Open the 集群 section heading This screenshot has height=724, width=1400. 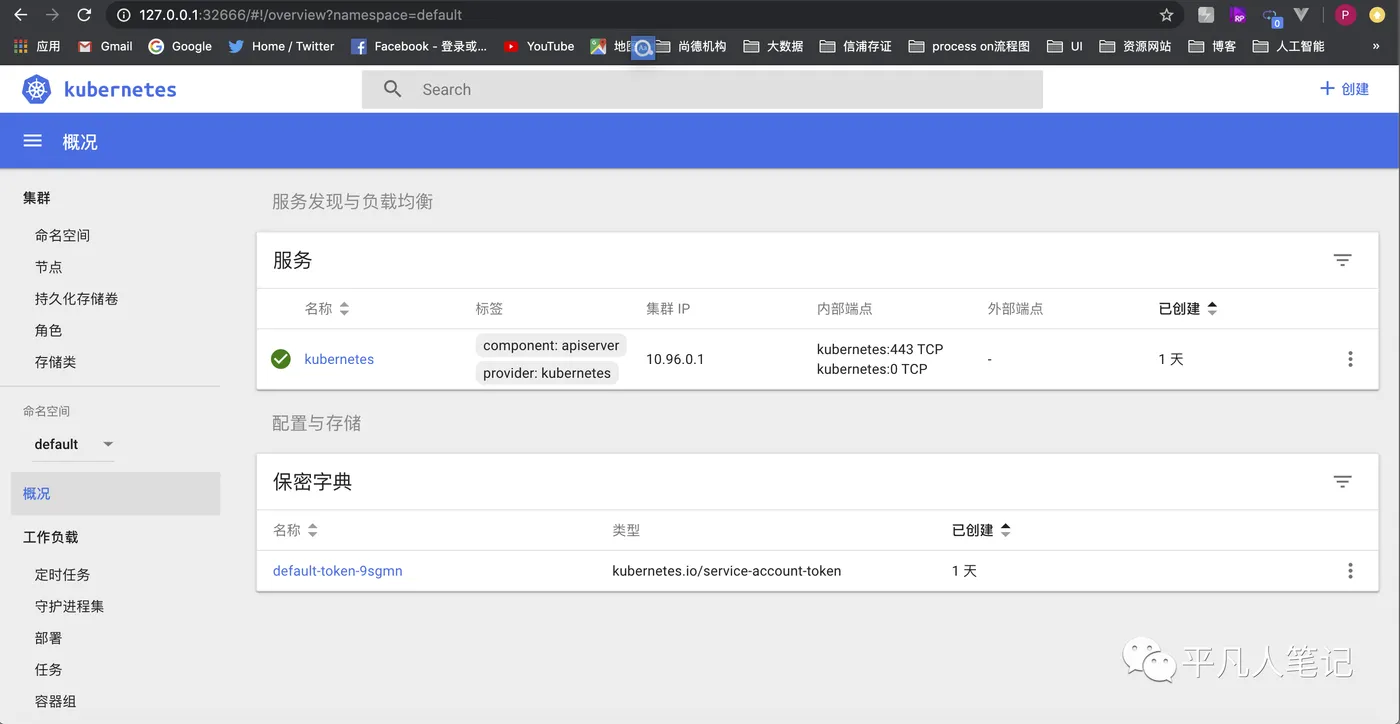pyautogui.click(x=37, y=198)
